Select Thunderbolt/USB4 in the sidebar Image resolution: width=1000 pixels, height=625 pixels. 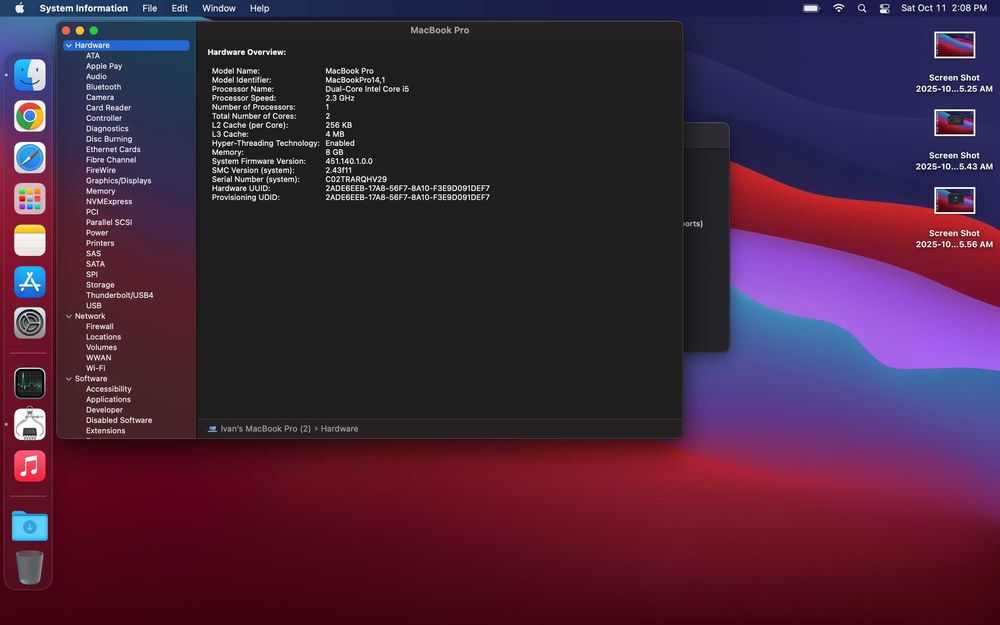point(120,295)
